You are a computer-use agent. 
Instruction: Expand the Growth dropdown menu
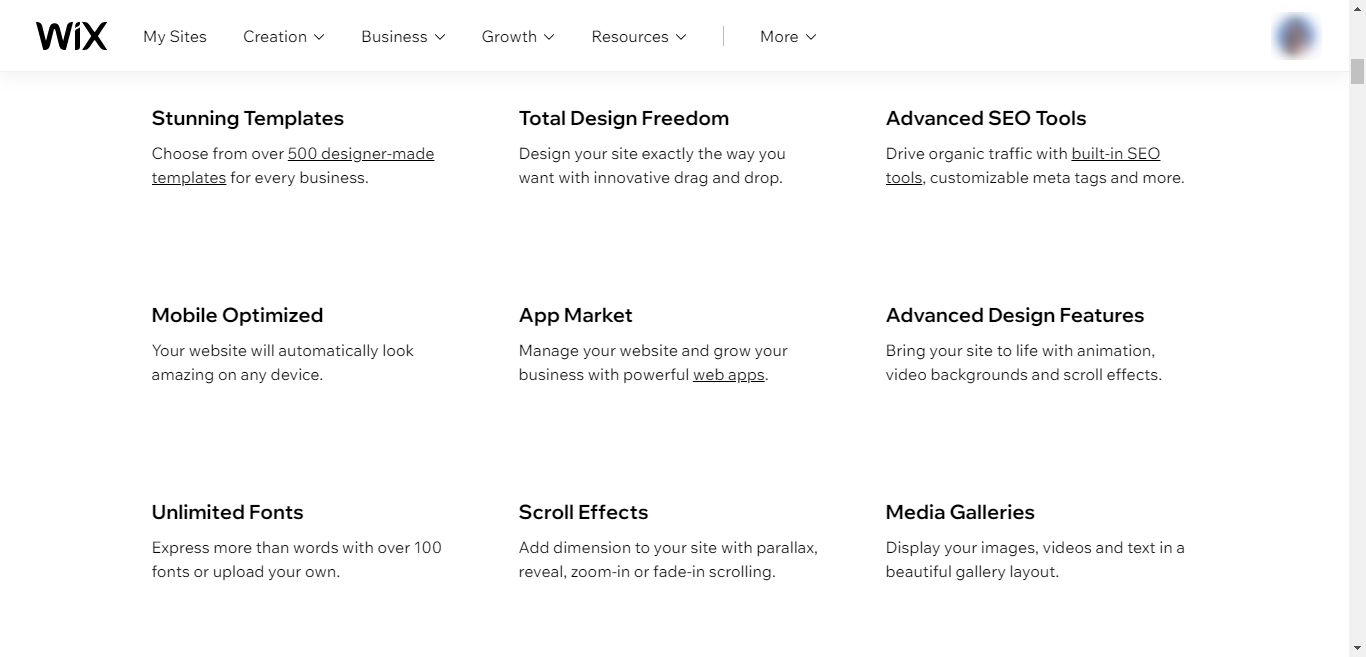[517, 36]
